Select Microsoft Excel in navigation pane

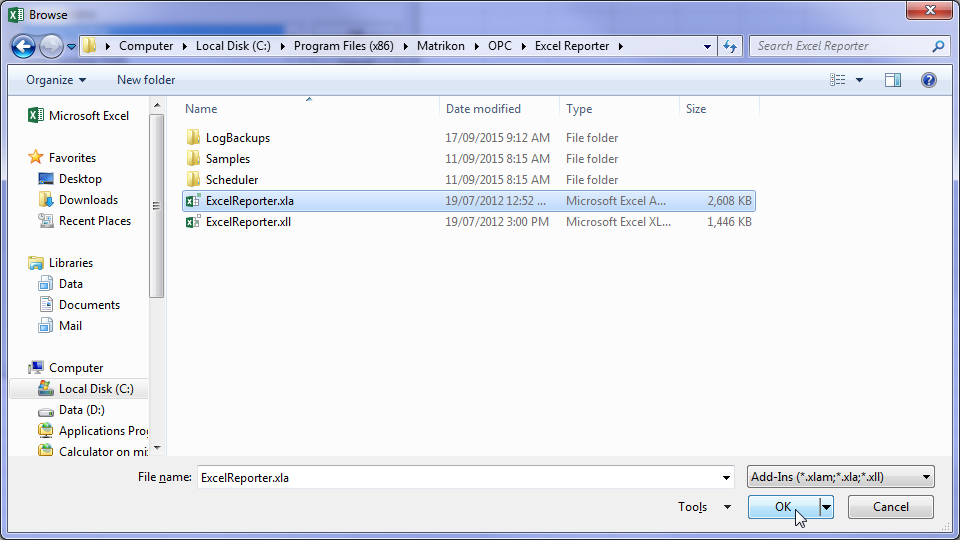point(78,116)
